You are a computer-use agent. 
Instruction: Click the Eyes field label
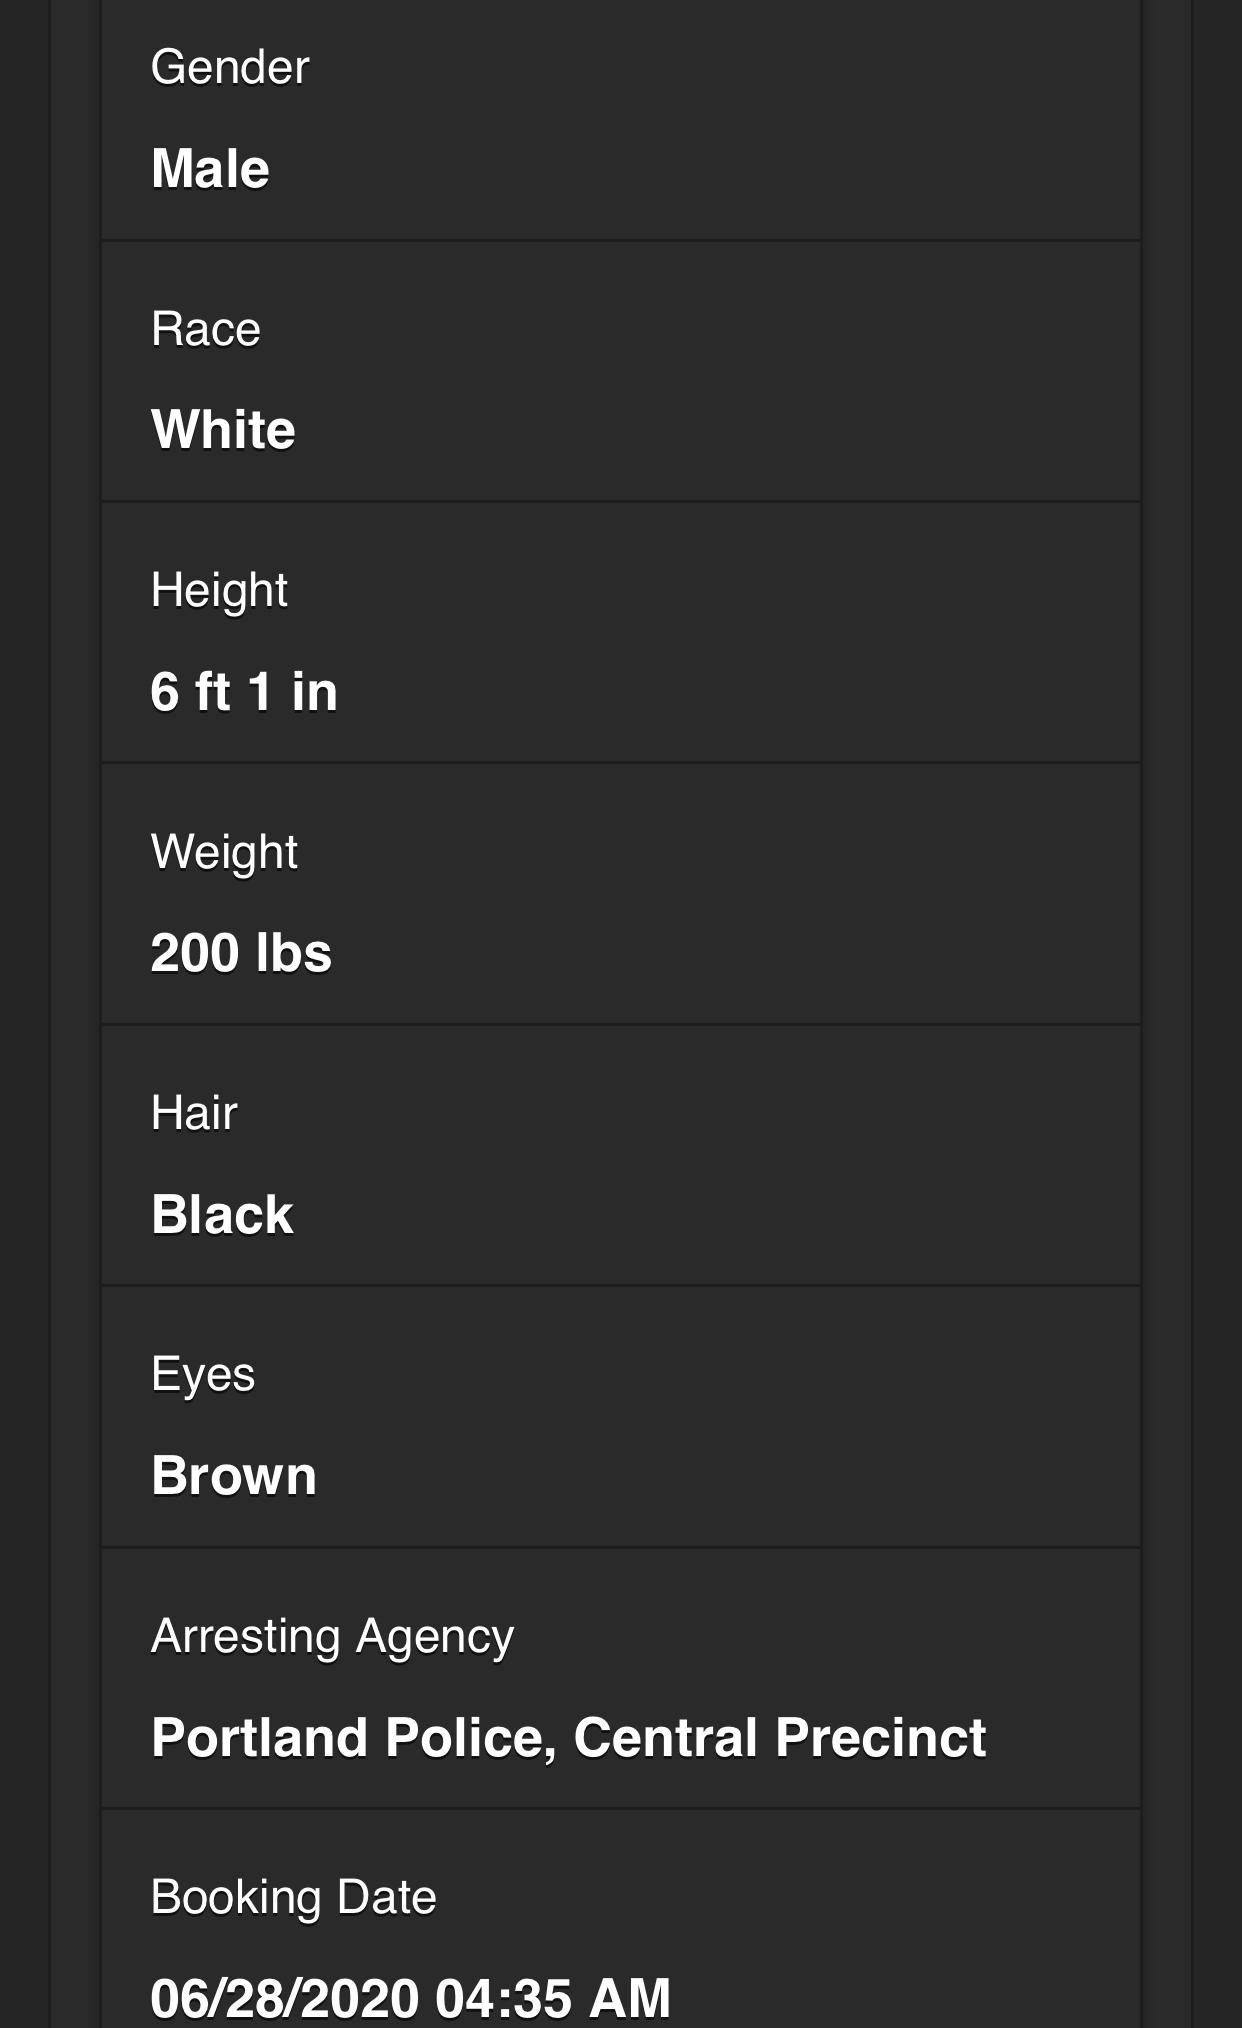point(203,1375)
